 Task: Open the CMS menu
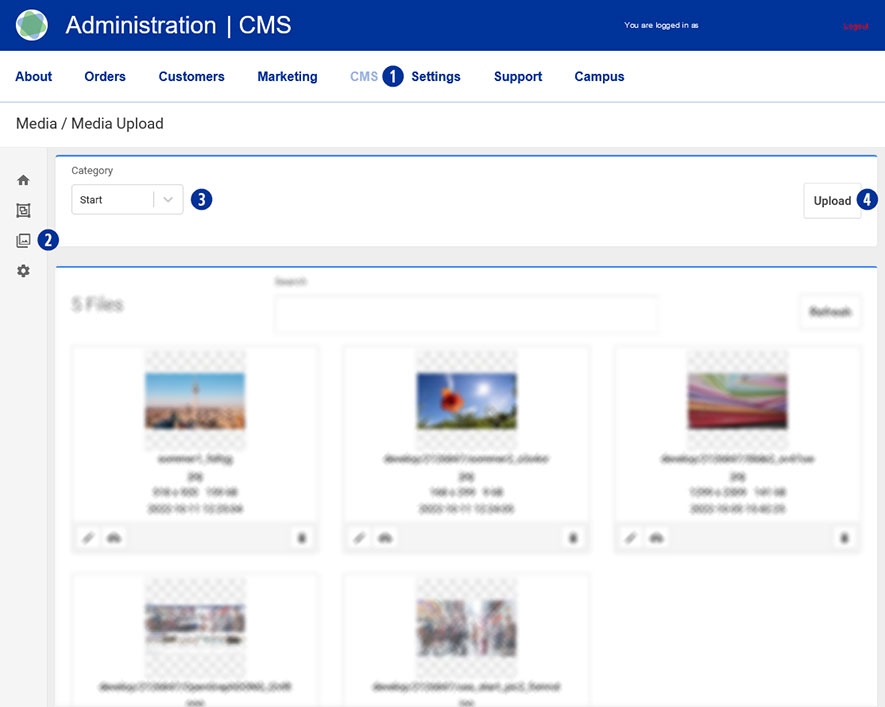tap(364, 77)
